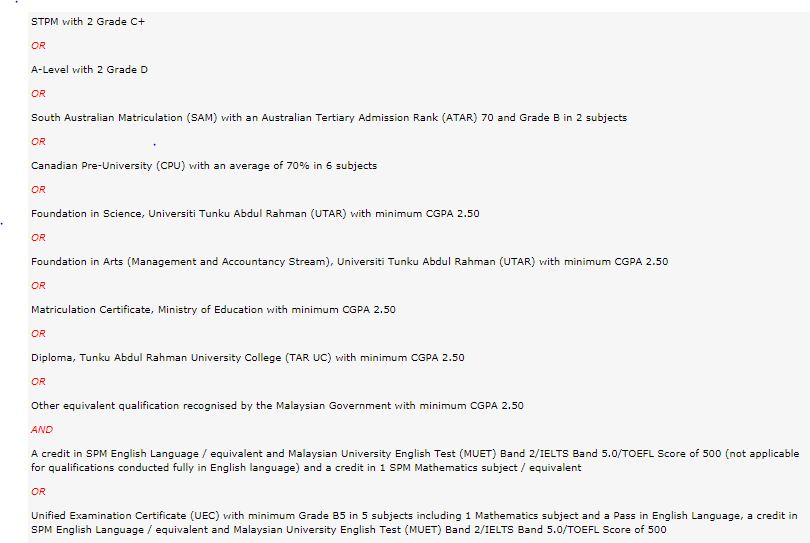Click the Other equivalent qualification line
Viewport: 810px width, 543px height.
(277, 406)
